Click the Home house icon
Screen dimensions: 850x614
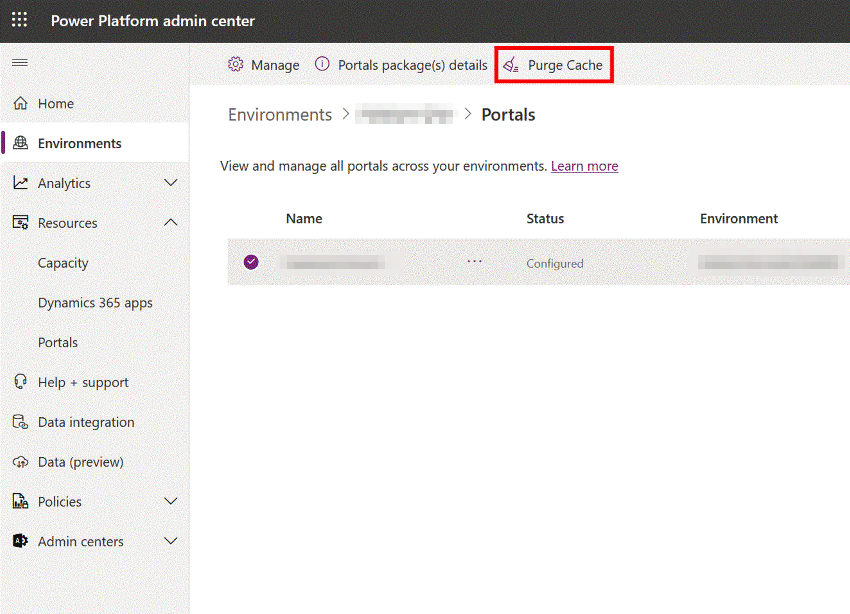pos(20,104)
